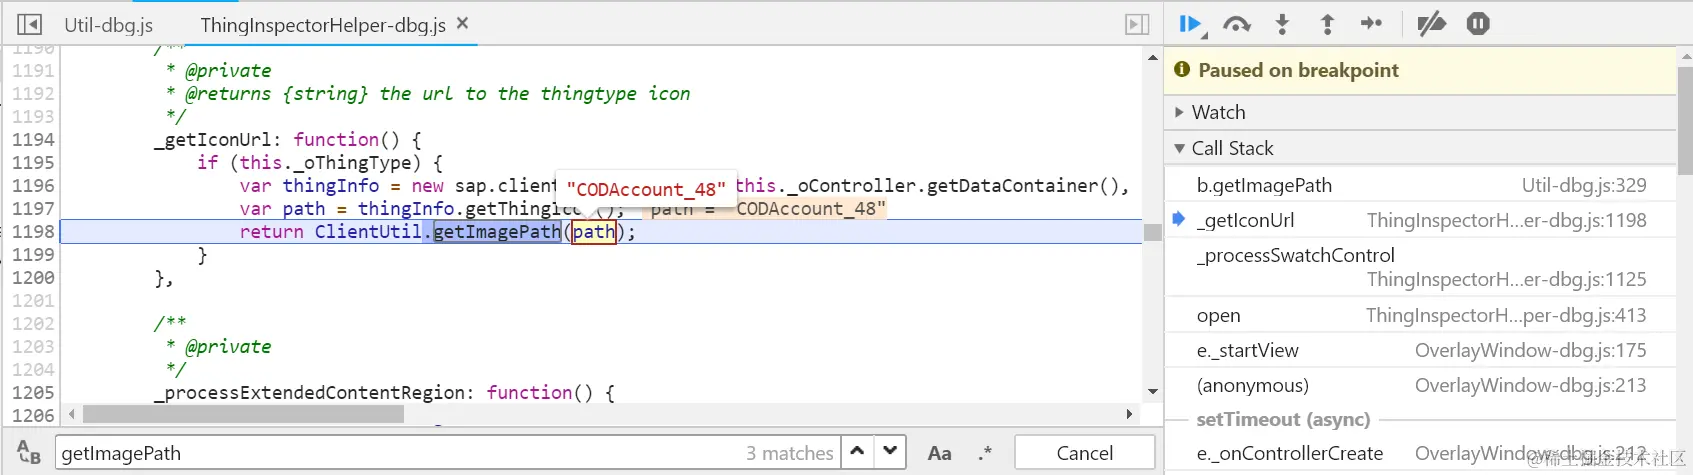Select the e._onControllerCreate stack frame

click(x=1420, y=453)
